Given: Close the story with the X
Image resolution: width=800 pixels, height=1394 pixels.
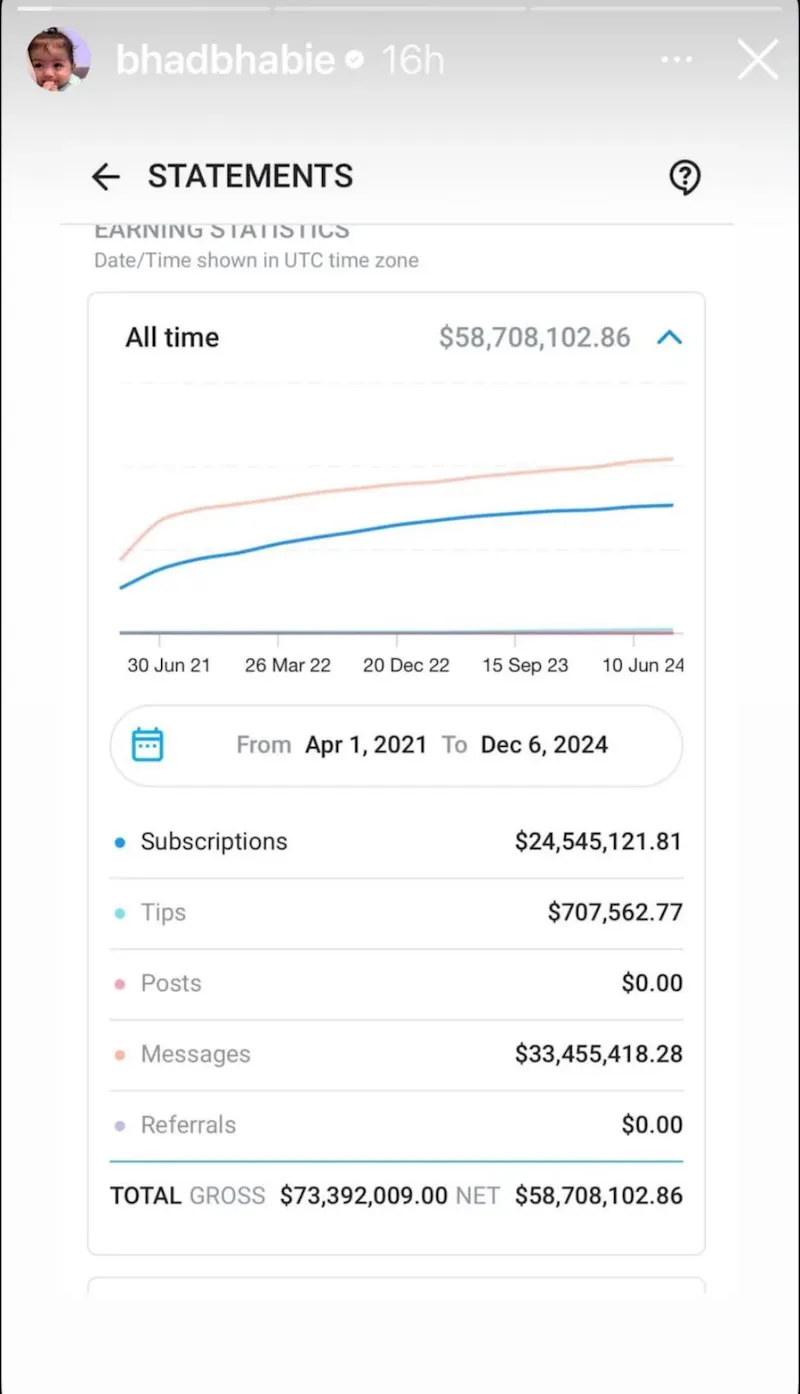Looking at the screenshot, I should (x=758, y=60).
